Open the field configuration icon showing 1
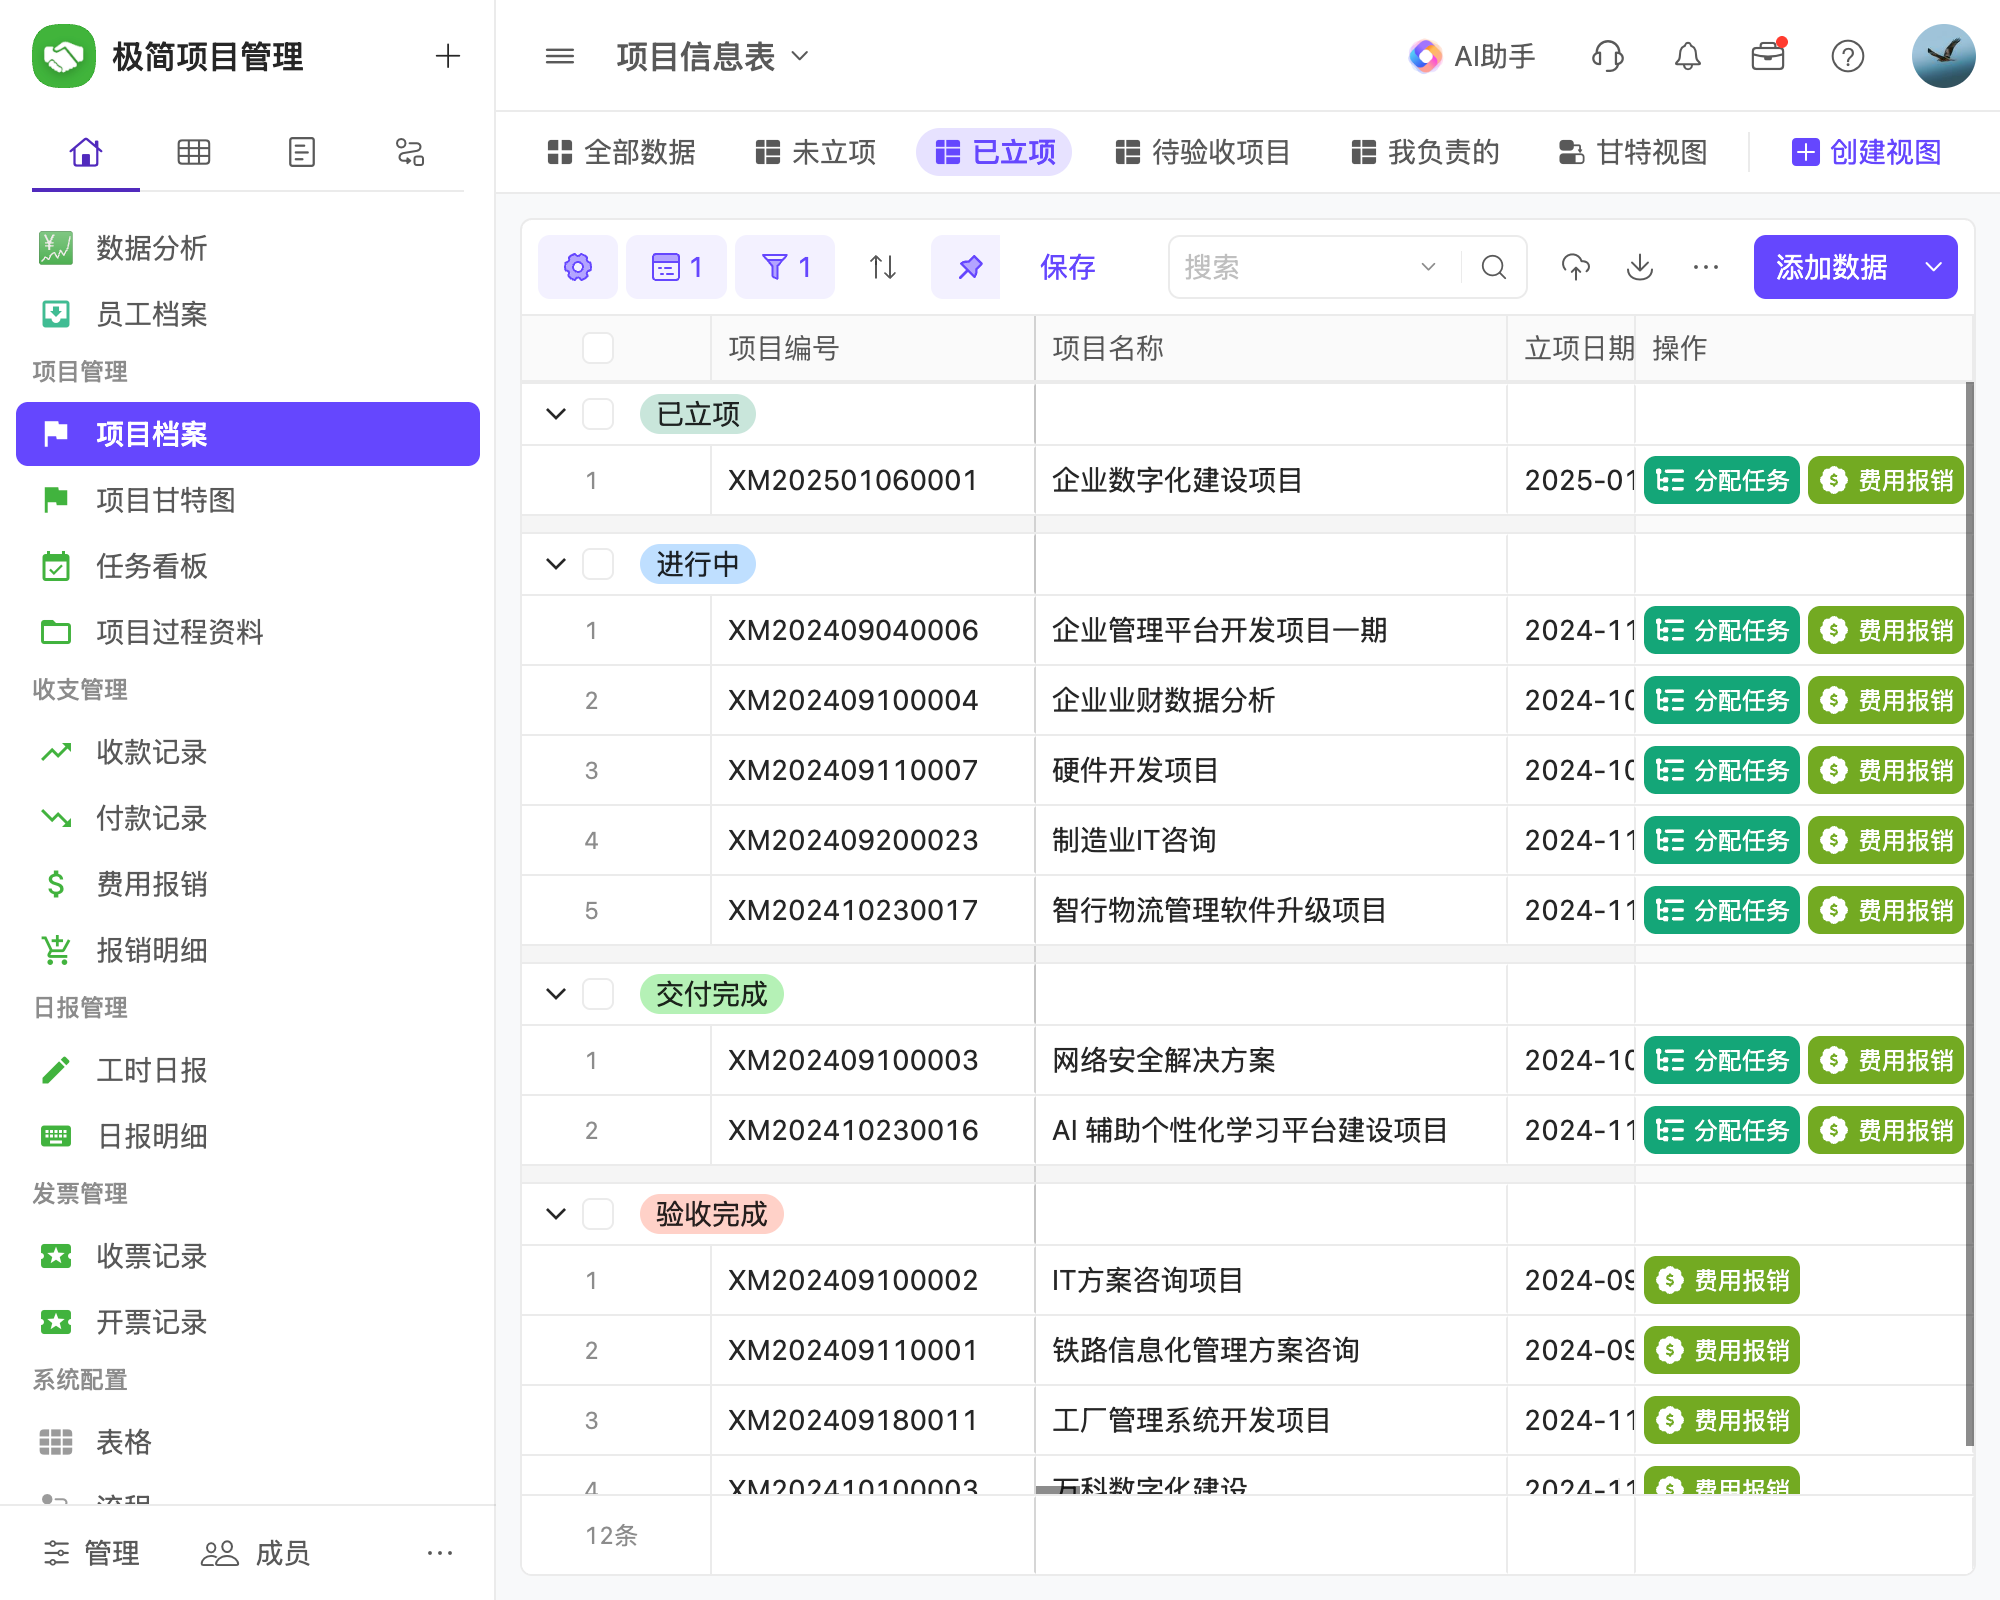Image resolution: width=2000 pixels, height=1600 pixels. tap(676, 267)
